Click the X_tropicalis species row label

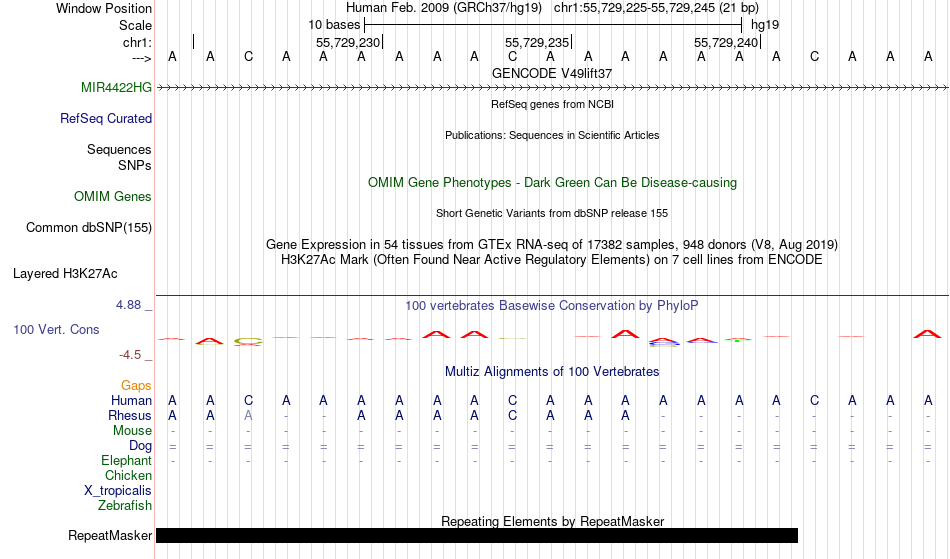tap(118, 491)
